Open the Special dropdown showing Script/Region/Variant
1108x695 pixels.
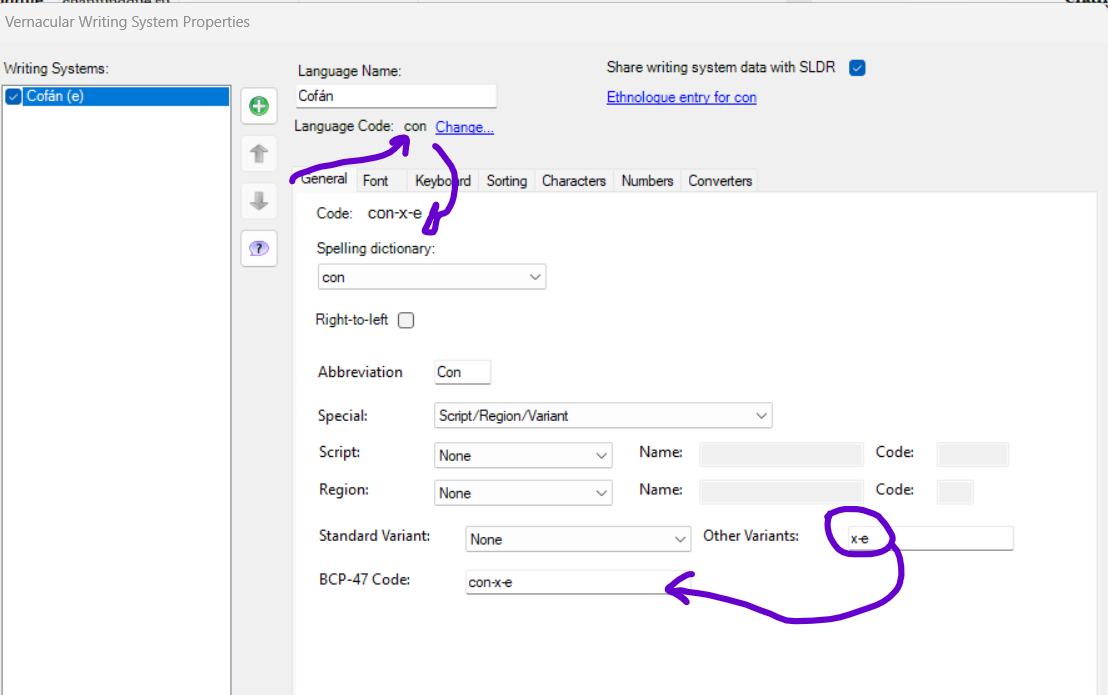pyautogui.click(x=603, y=415)
